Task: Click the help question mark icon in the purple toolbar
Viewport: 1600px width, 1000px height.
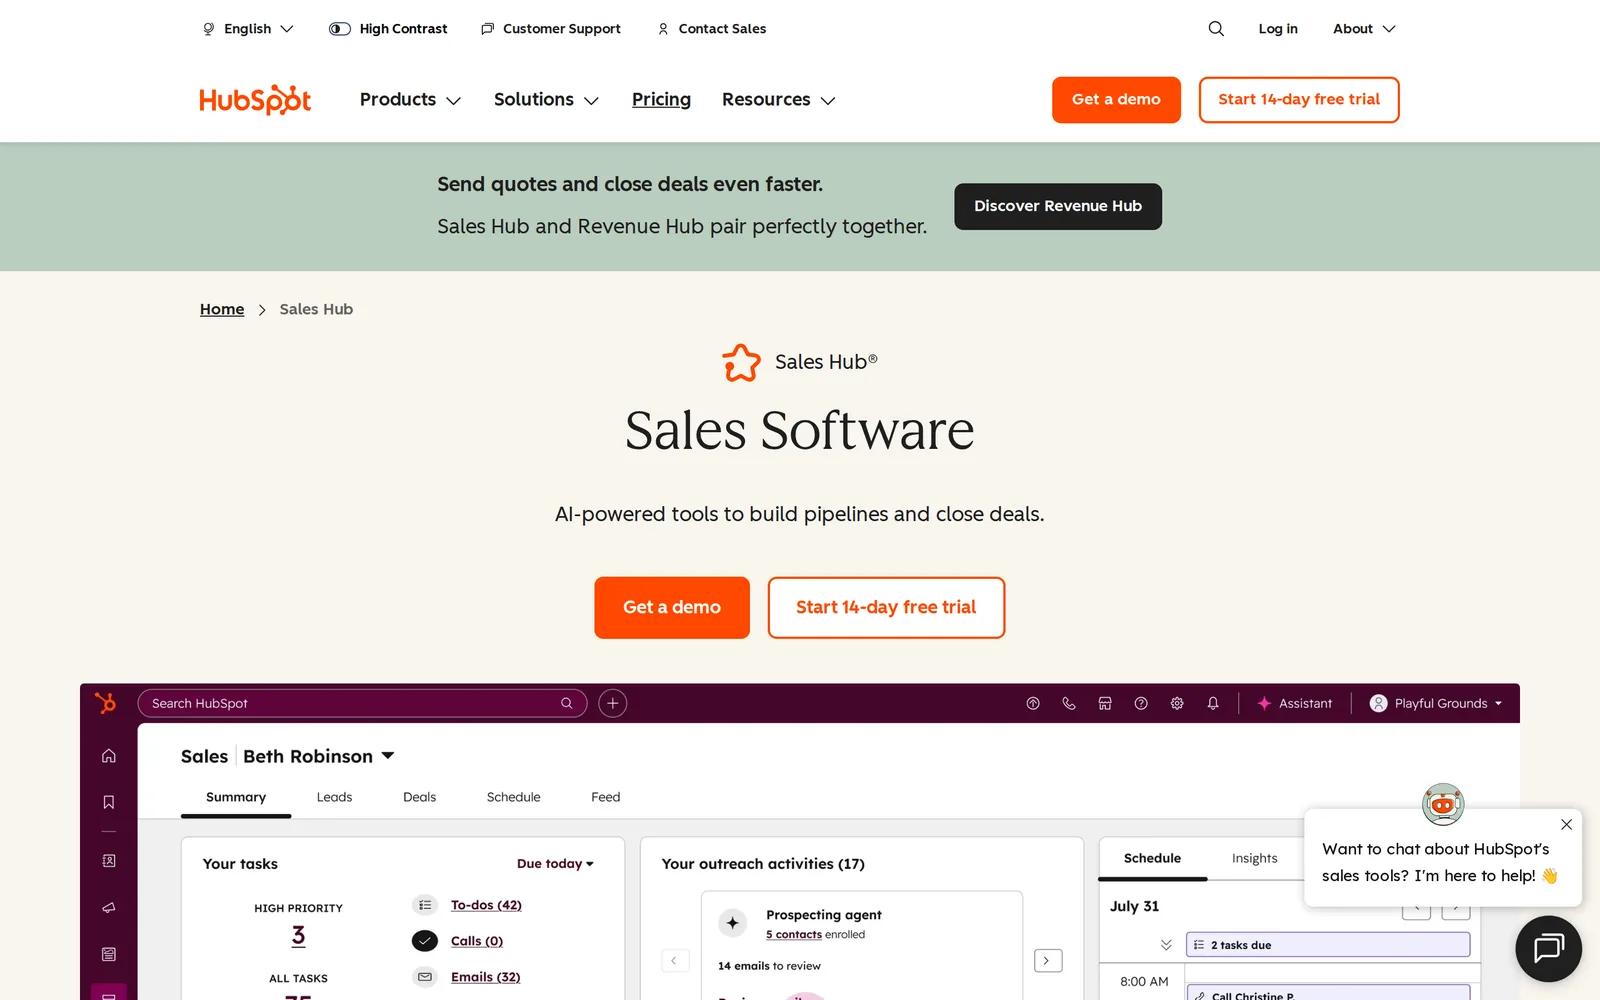Action: pyautogui.click(x=1141, y=703)
